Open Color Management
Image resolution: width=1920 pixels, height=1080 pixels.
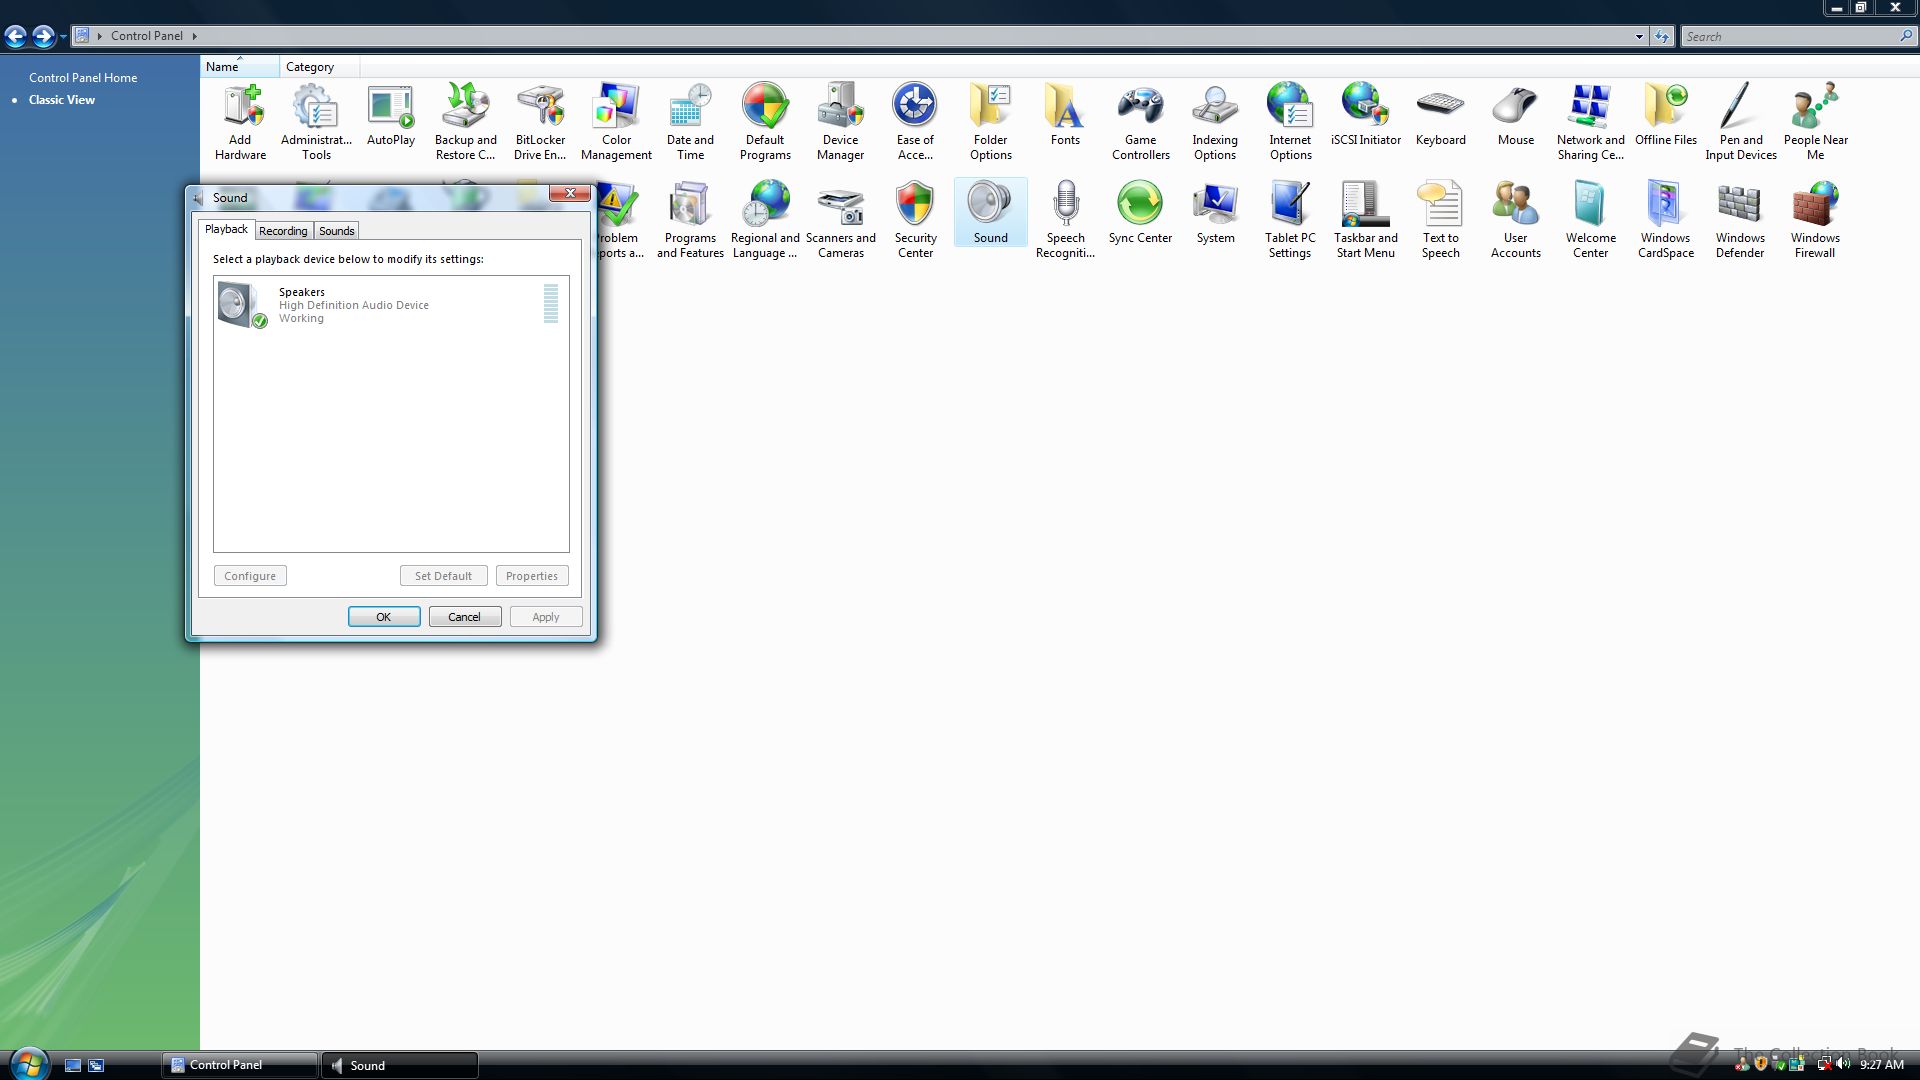click(616, 121)
